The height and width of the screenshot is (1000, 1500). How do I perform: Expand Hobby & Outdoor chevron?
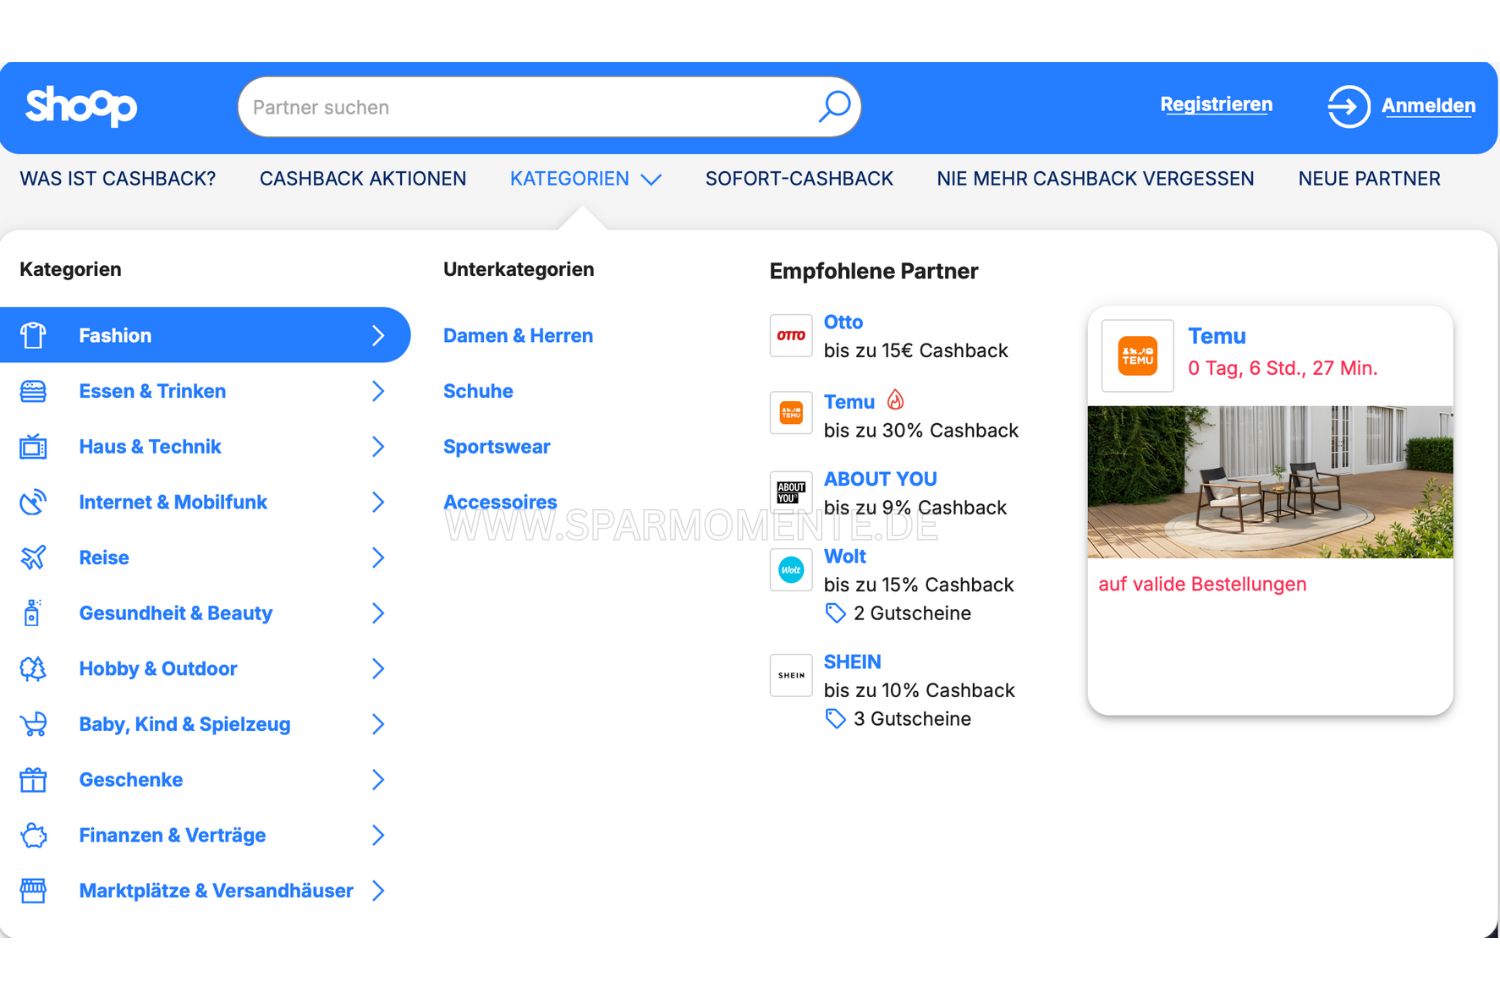tap(378, 668)
